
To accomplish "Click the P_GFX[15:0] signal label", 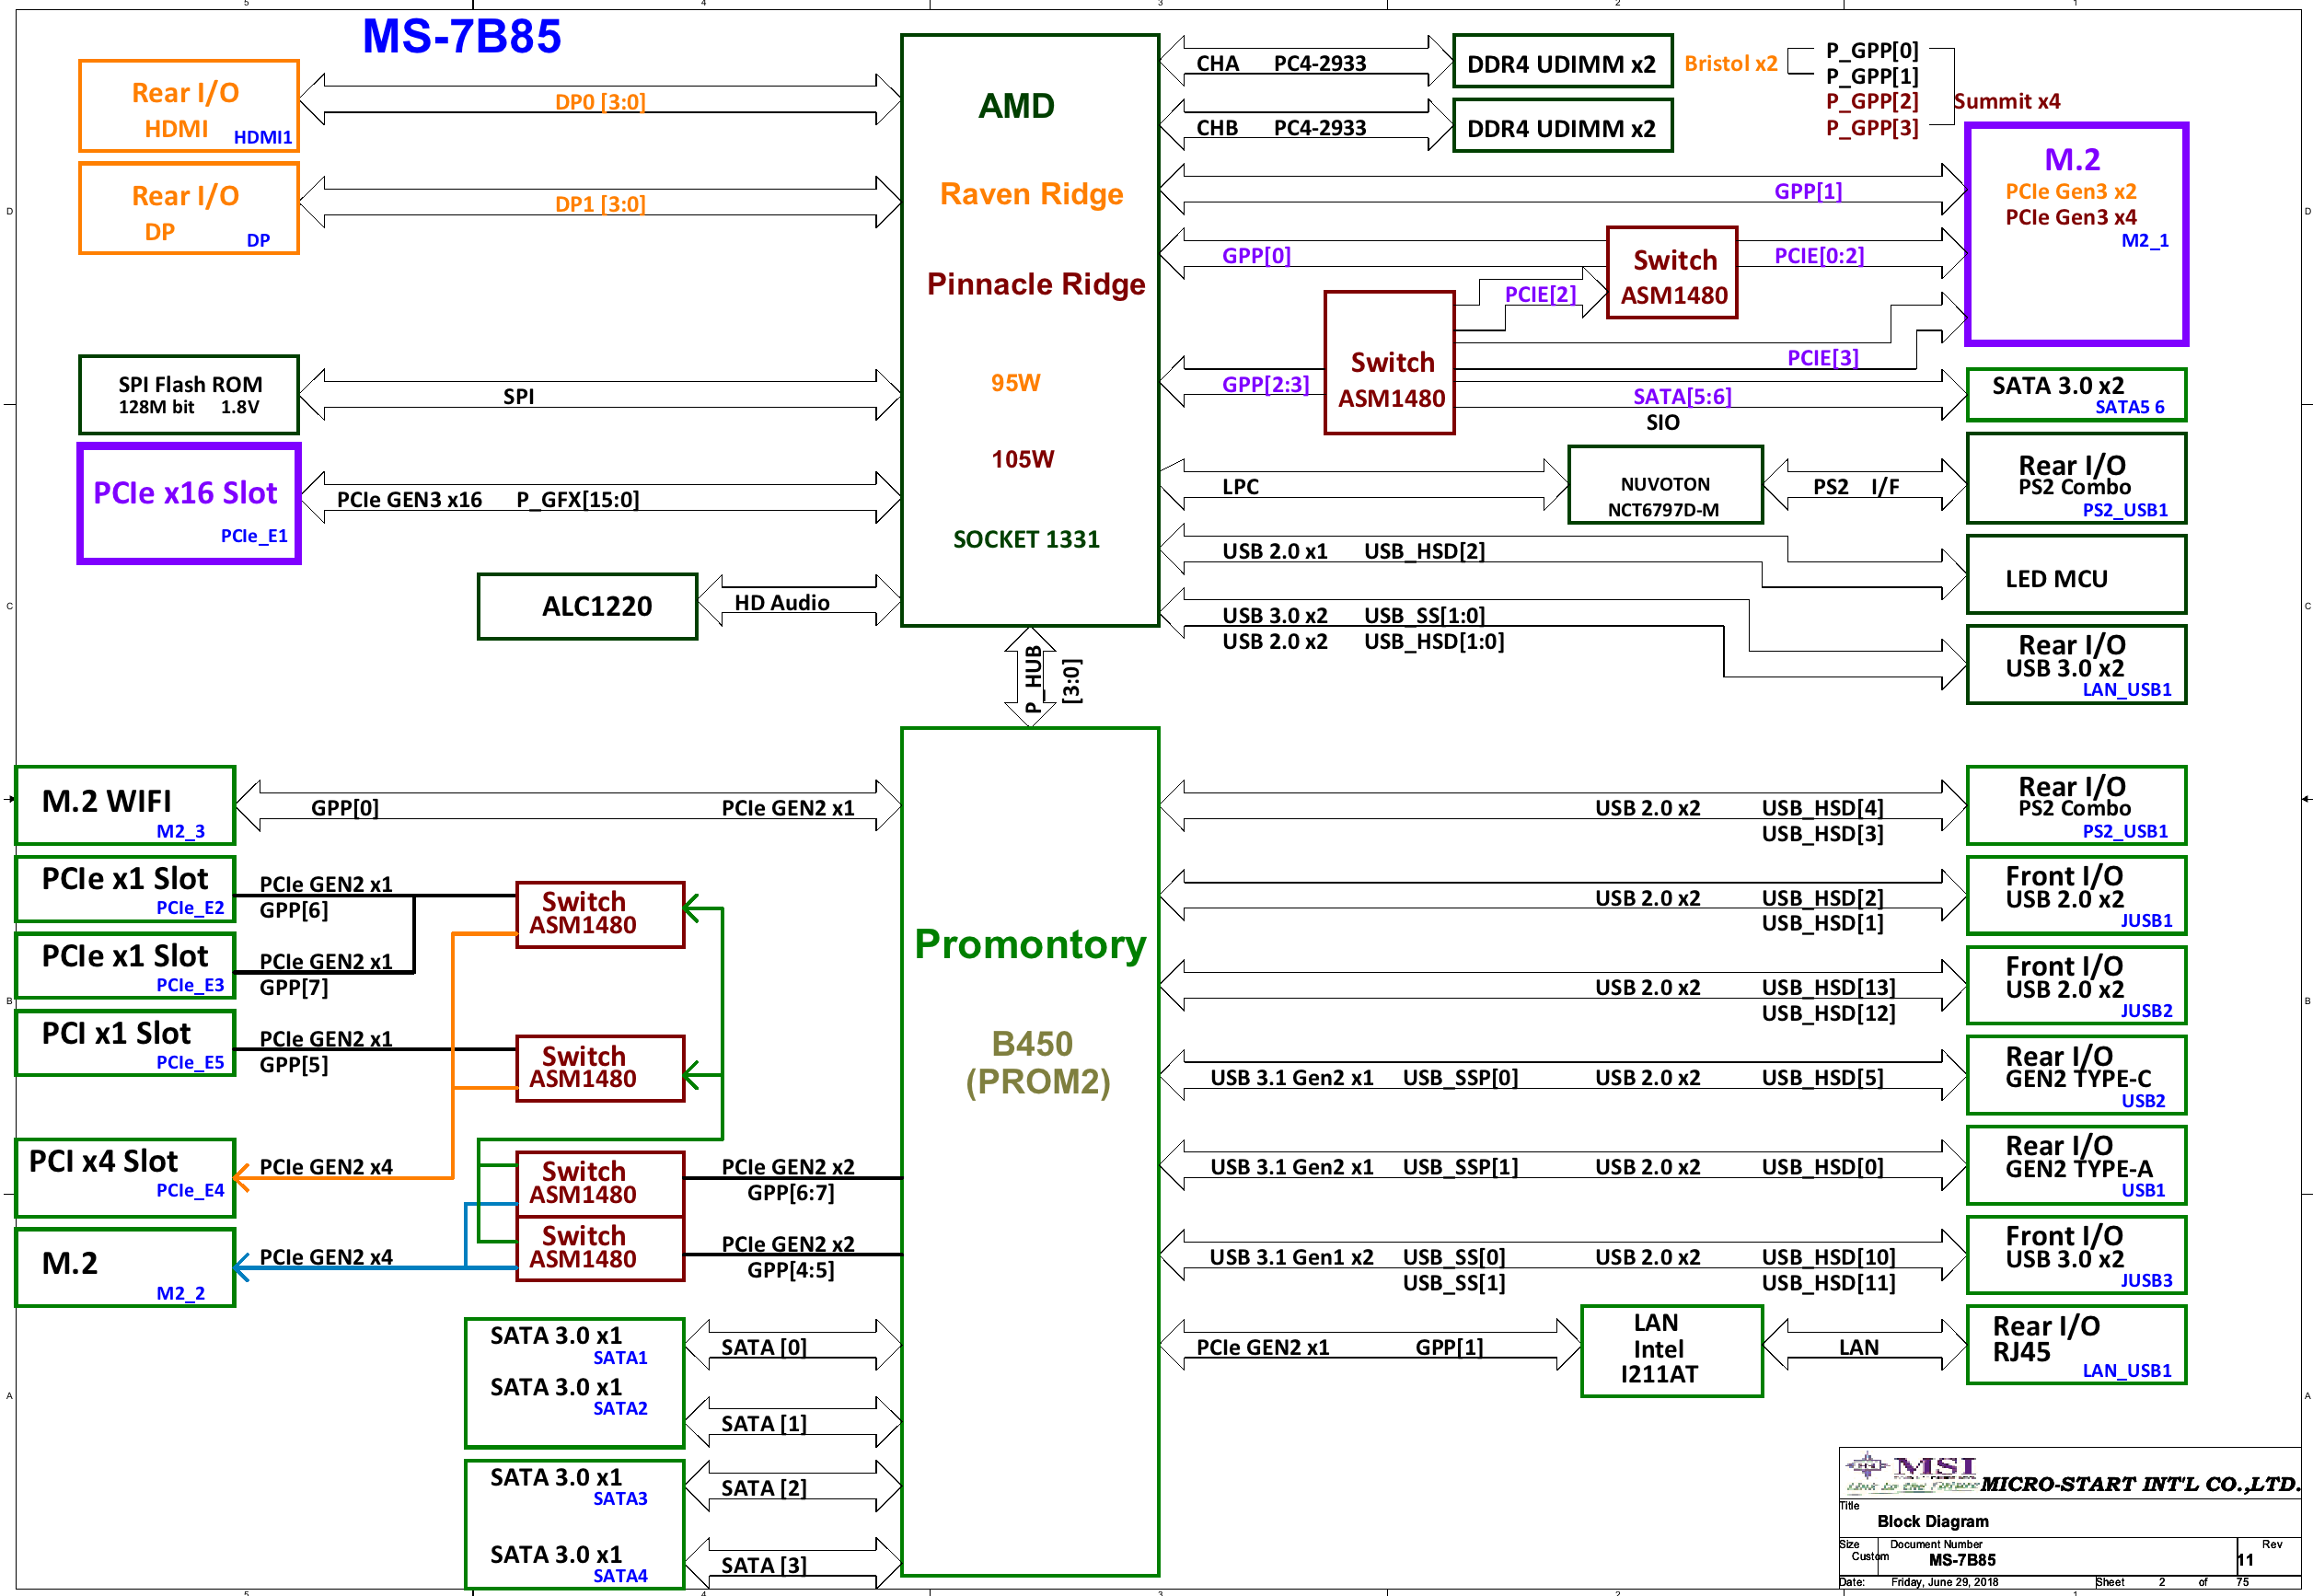I will coord(578,500).
